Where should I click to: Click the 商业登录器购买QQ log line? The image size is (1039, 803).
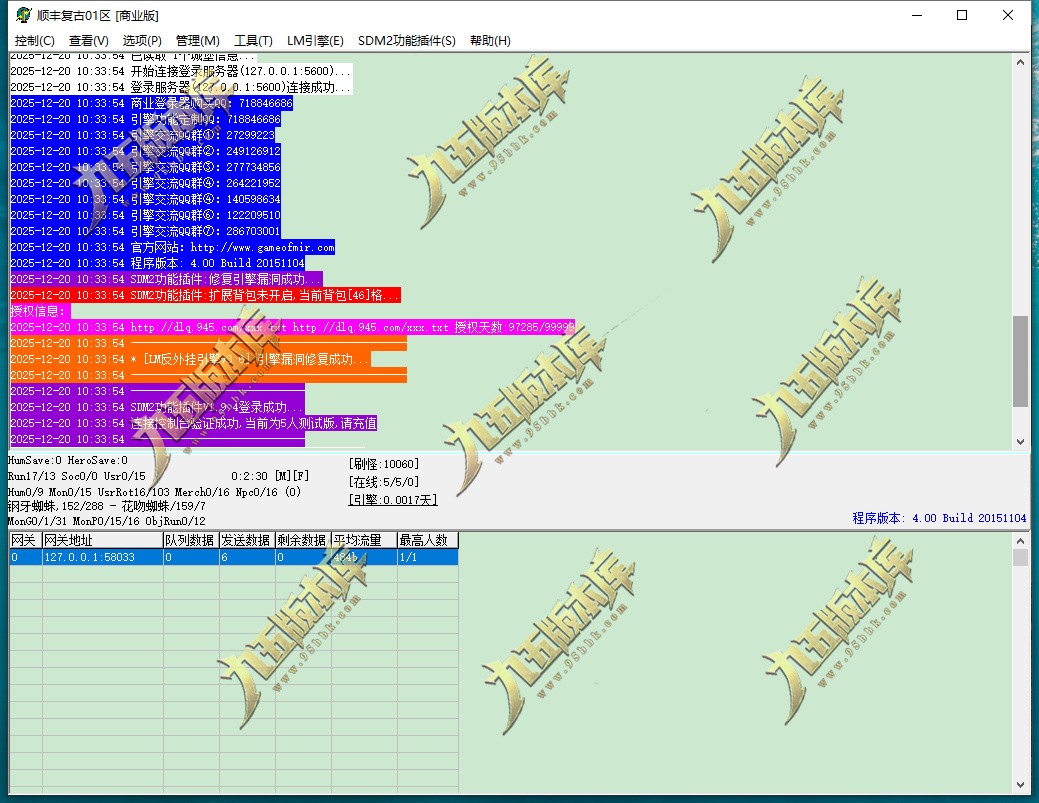click(x=151, y=103)
